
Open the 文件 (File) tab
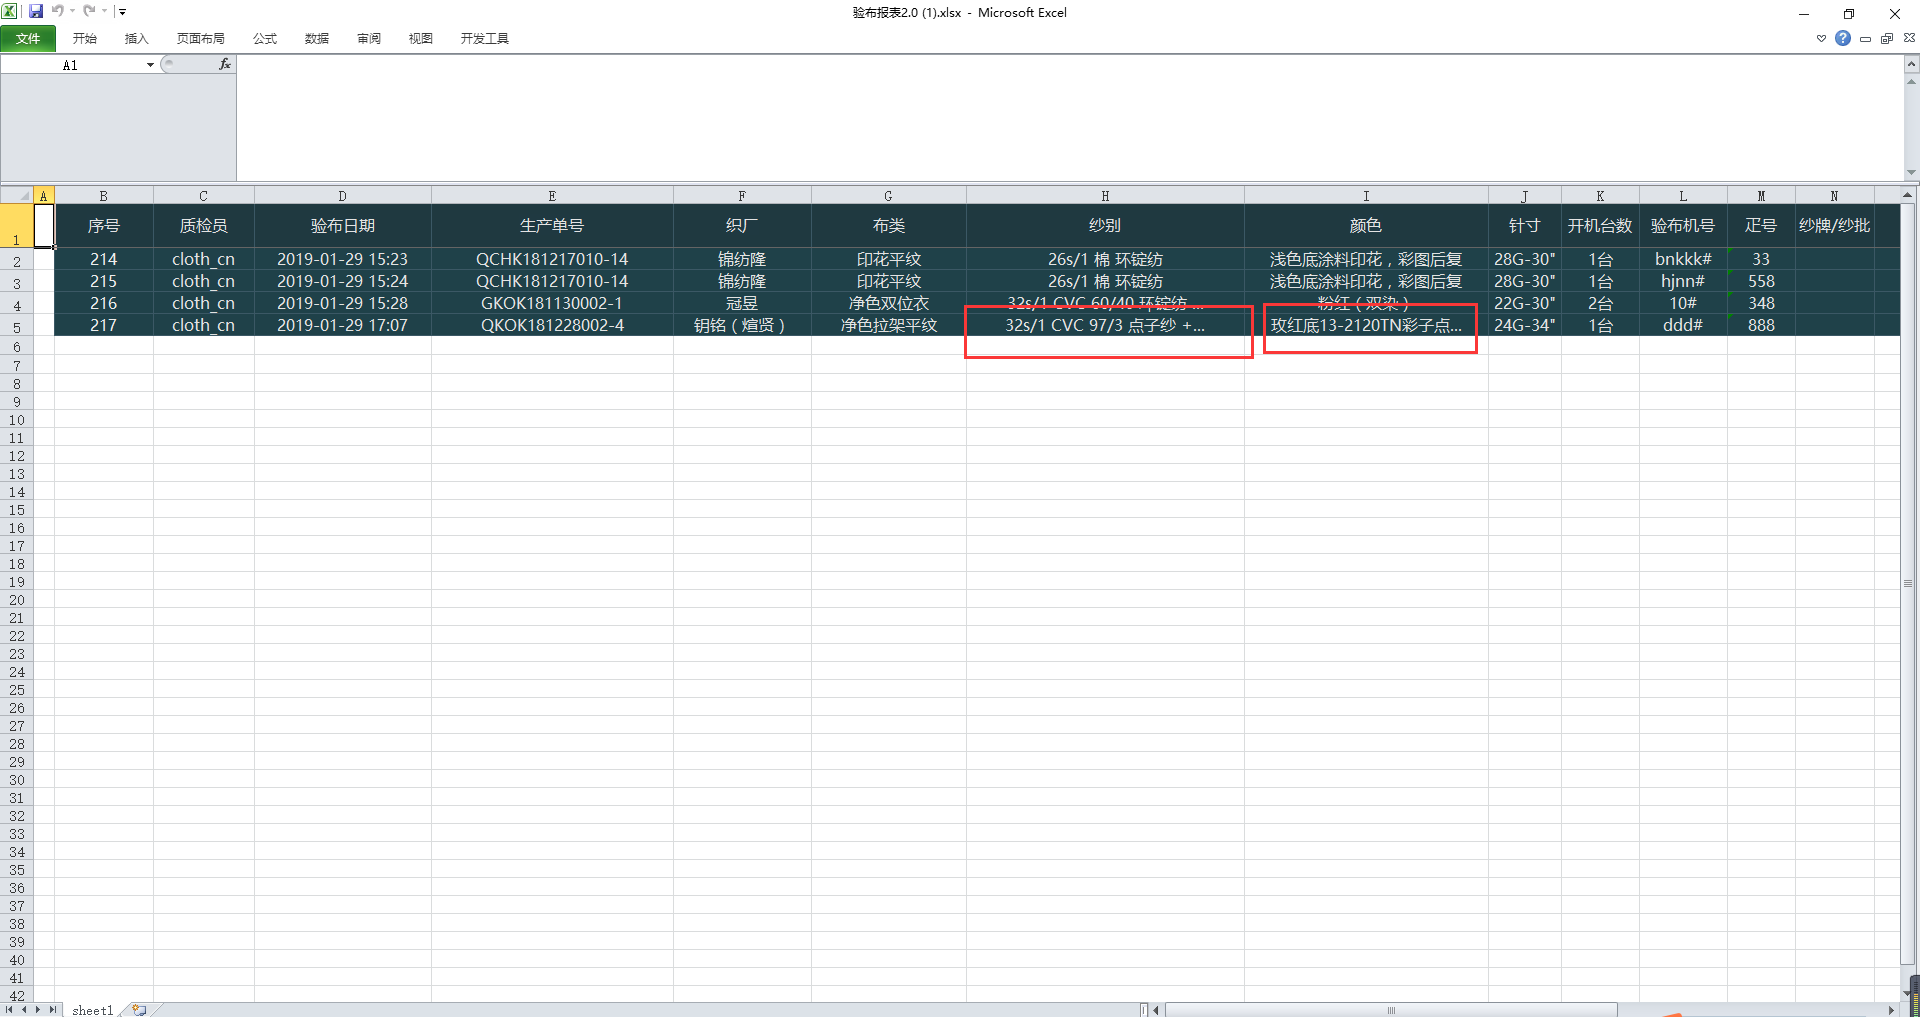pyautogui.click(x=28, y=38)
